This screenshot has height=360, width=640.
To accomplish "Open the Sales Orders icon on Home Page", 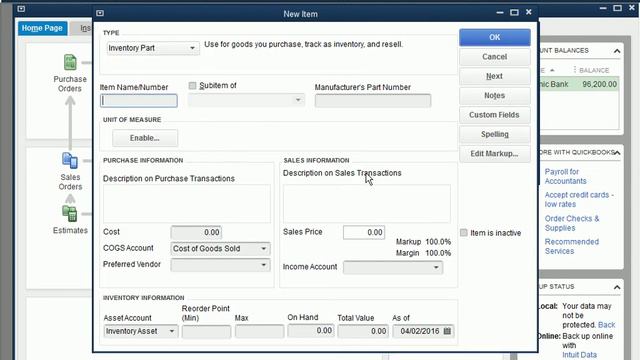I will click(70, 160).
